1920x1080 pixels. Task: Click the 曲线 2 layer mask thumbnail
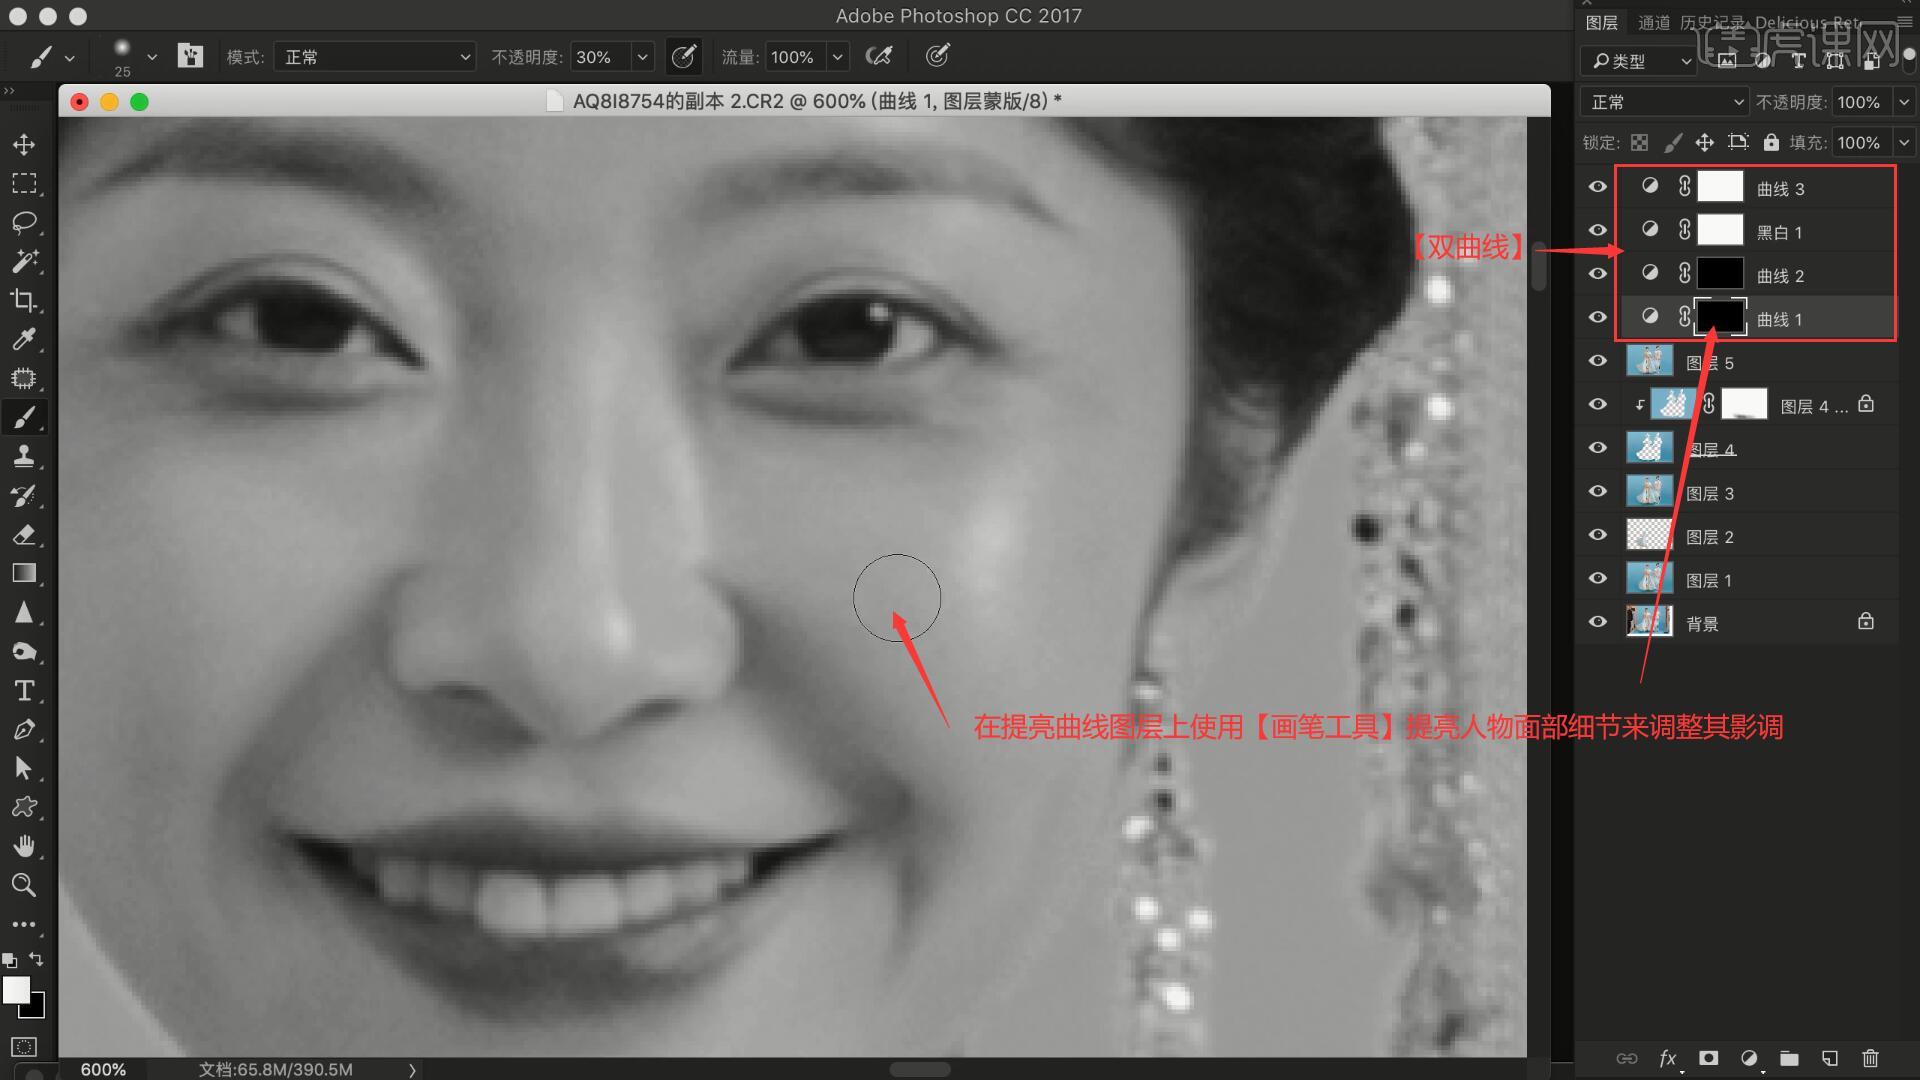point(1720,274)
